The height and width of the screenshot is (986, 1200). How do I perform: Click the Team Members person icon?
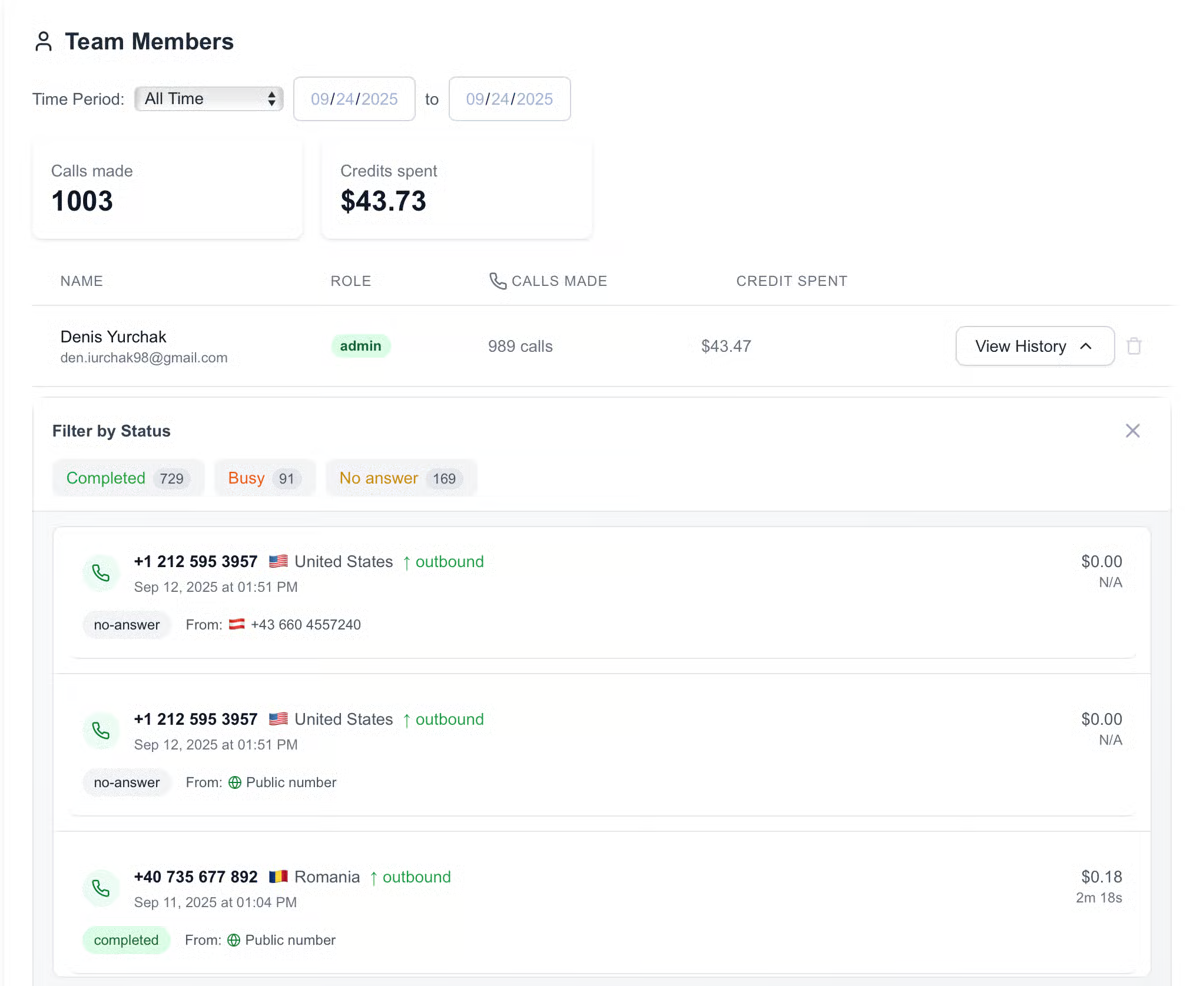pyautogui.click(x=43, y=42)
